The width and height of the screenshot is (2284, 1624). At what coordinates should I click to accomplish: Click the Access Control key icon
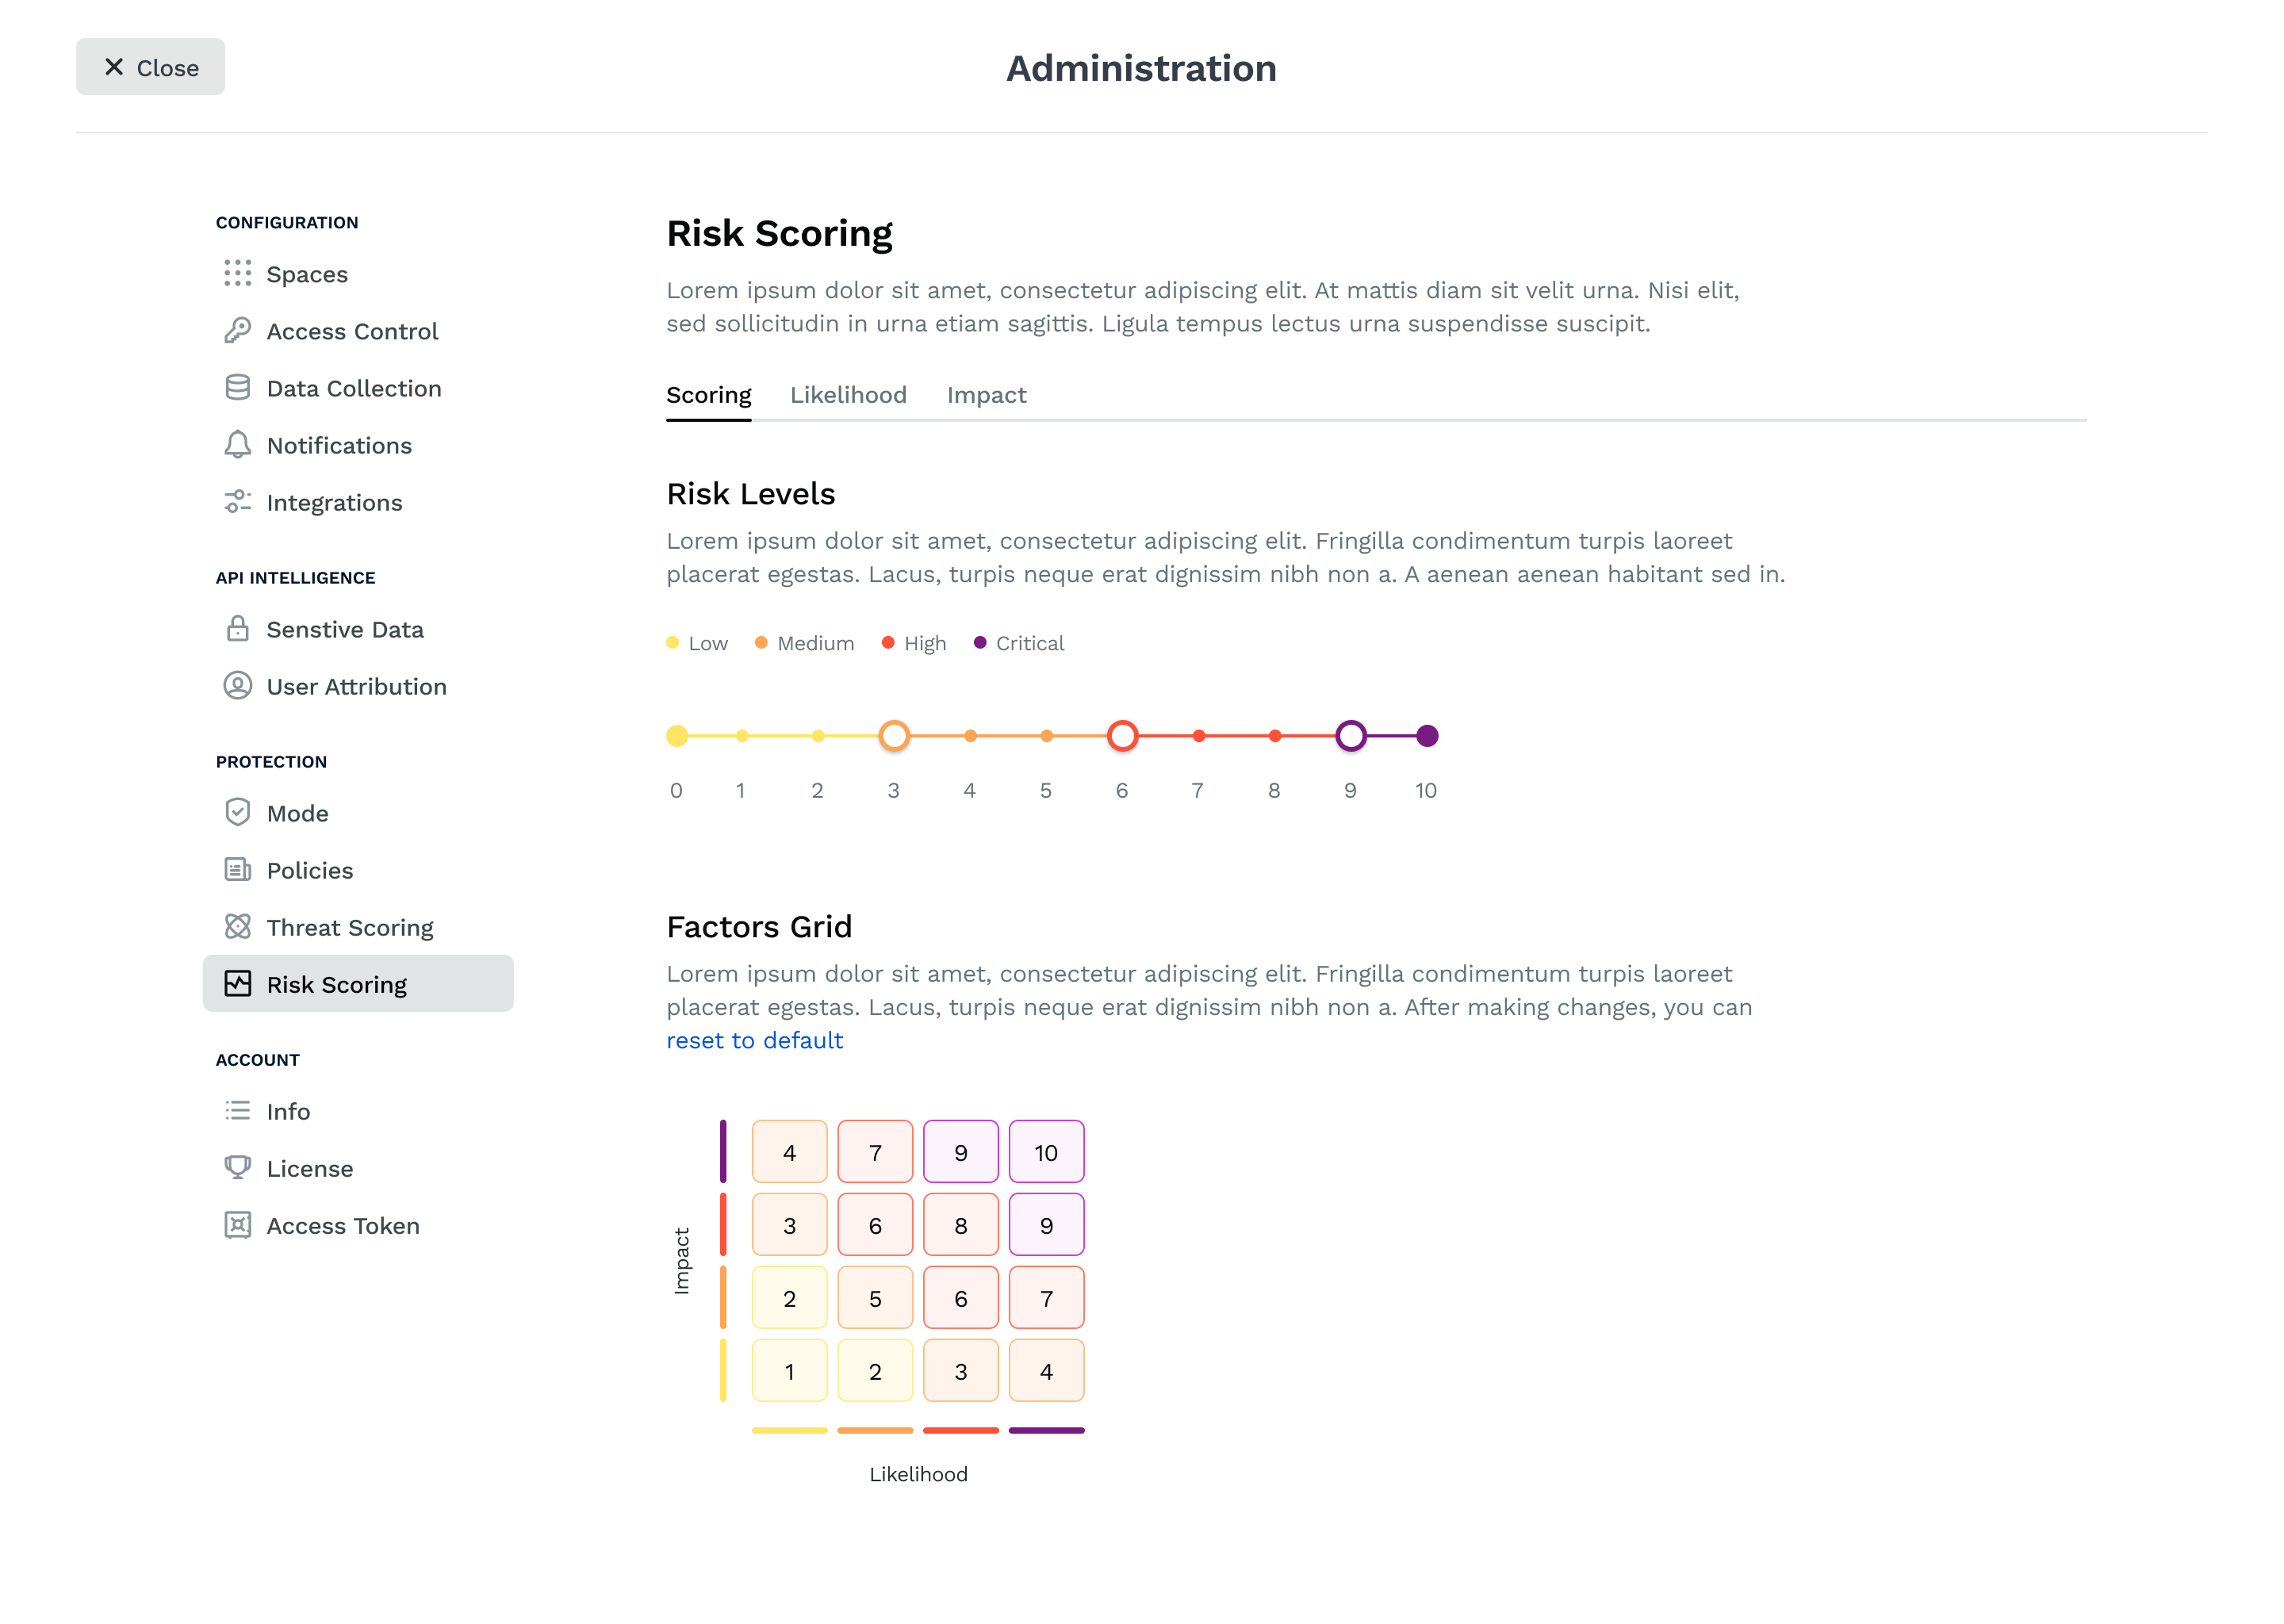237,330
